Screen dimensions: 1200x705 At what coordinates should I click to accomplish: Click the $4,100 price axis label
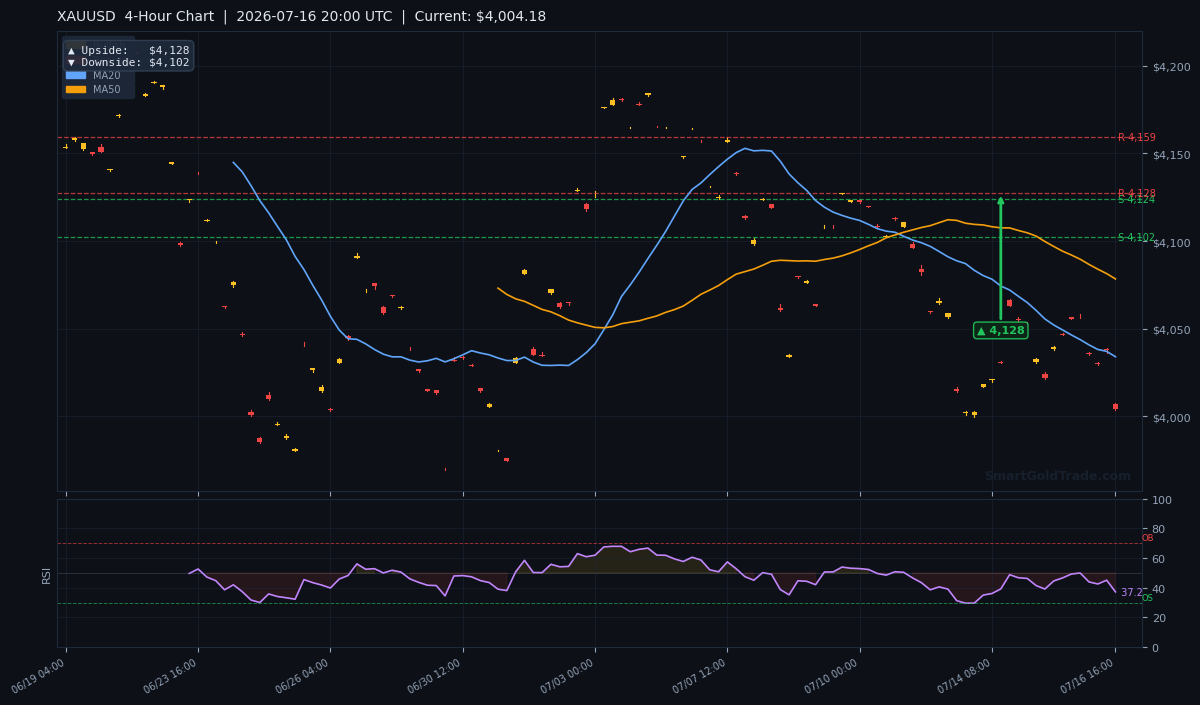tap(1171, 243)
